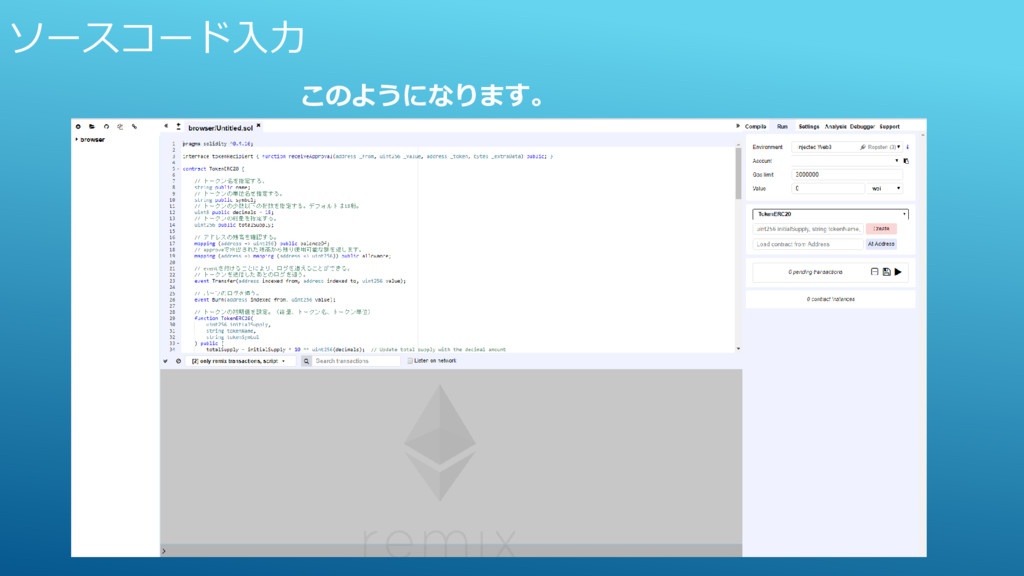Open the Account dropdown
The height and width of the screenshot is (576, 1024).
tap(847, 161)
